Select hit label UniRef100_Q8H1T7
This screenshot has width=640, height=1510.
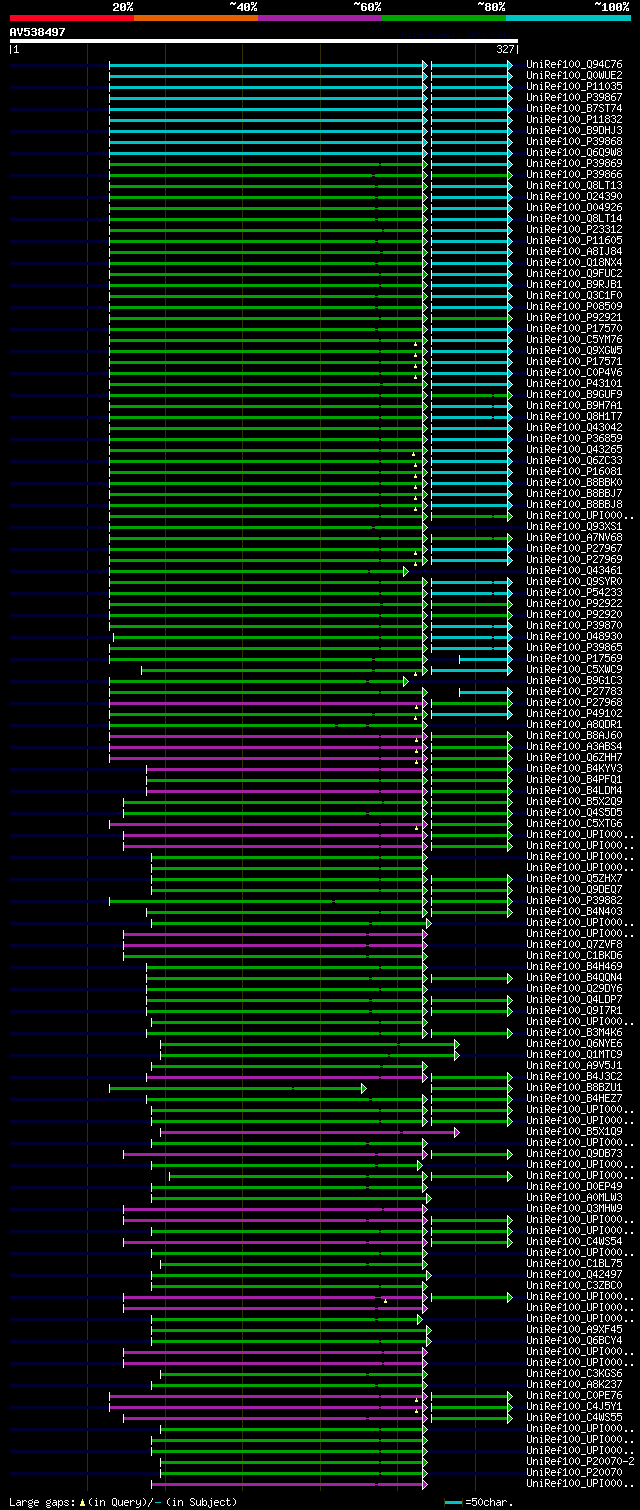(x=574, y=416)
